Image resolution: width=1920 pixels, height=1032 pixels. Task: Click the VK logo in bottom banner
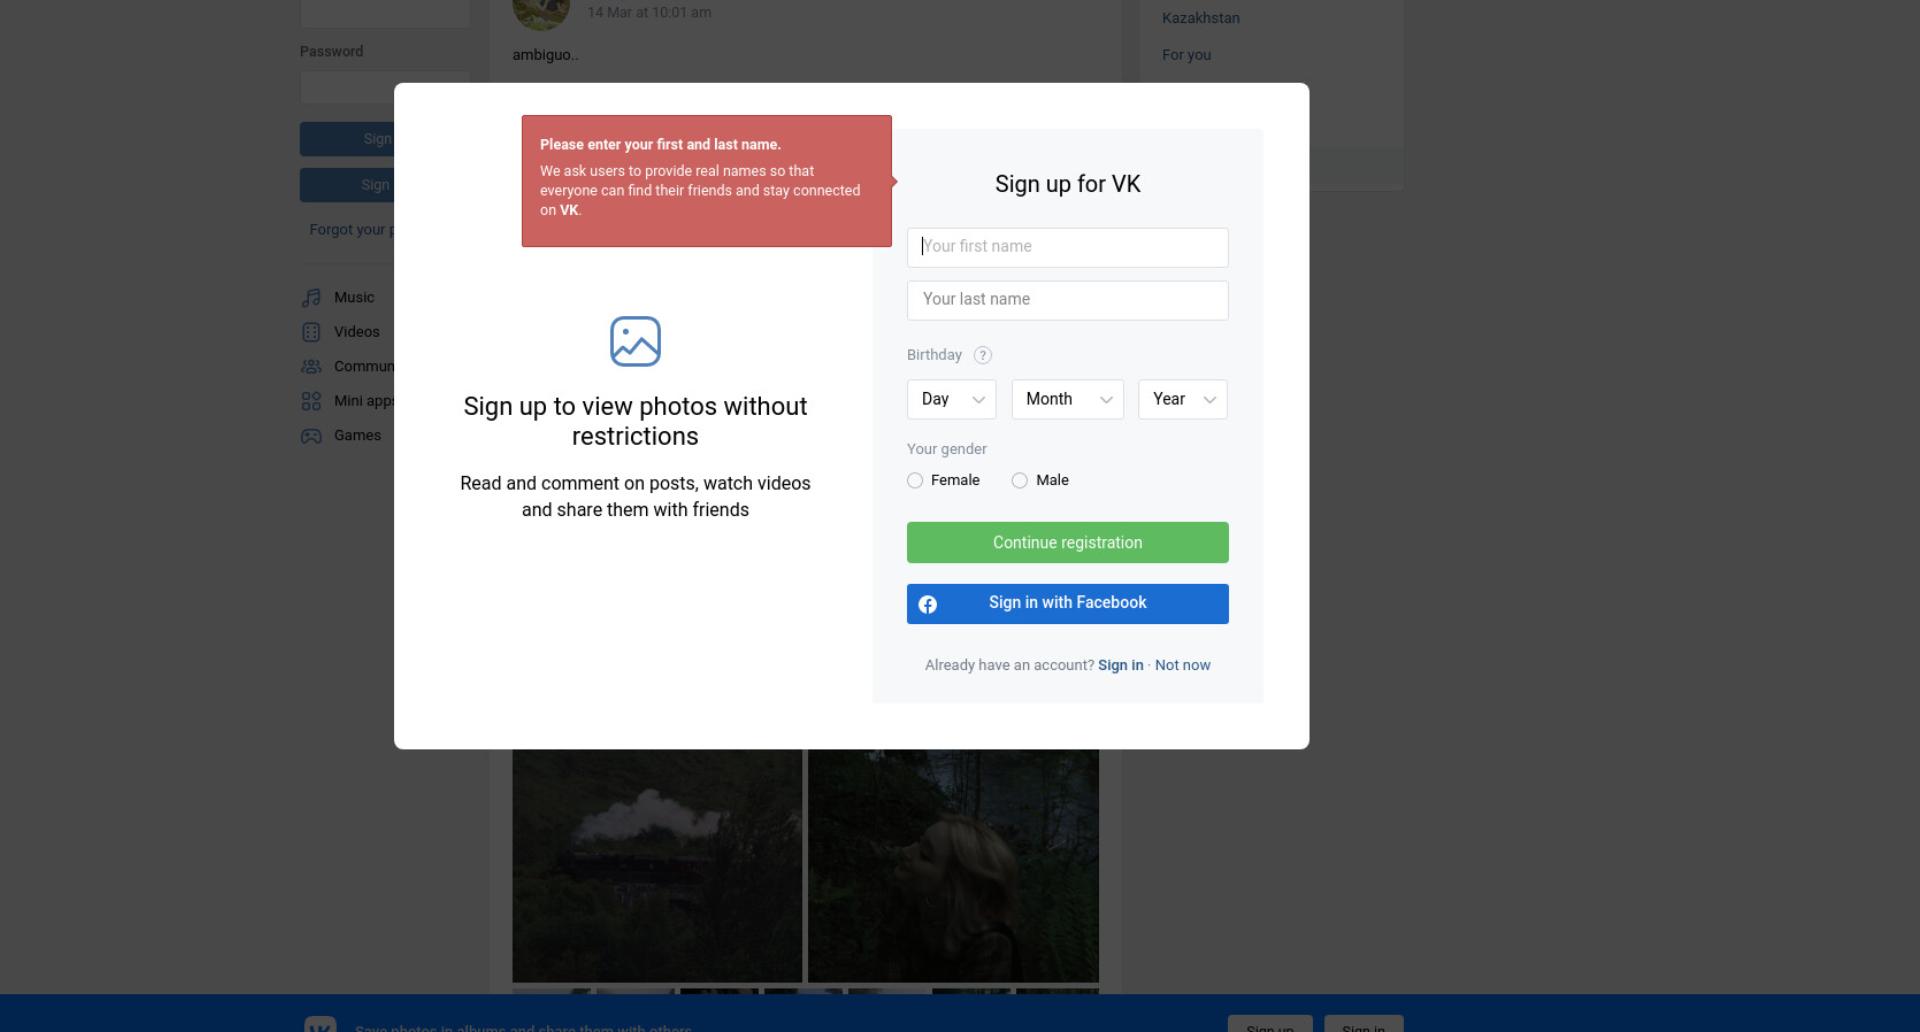pyautogui.click(x=320, y=1024)
